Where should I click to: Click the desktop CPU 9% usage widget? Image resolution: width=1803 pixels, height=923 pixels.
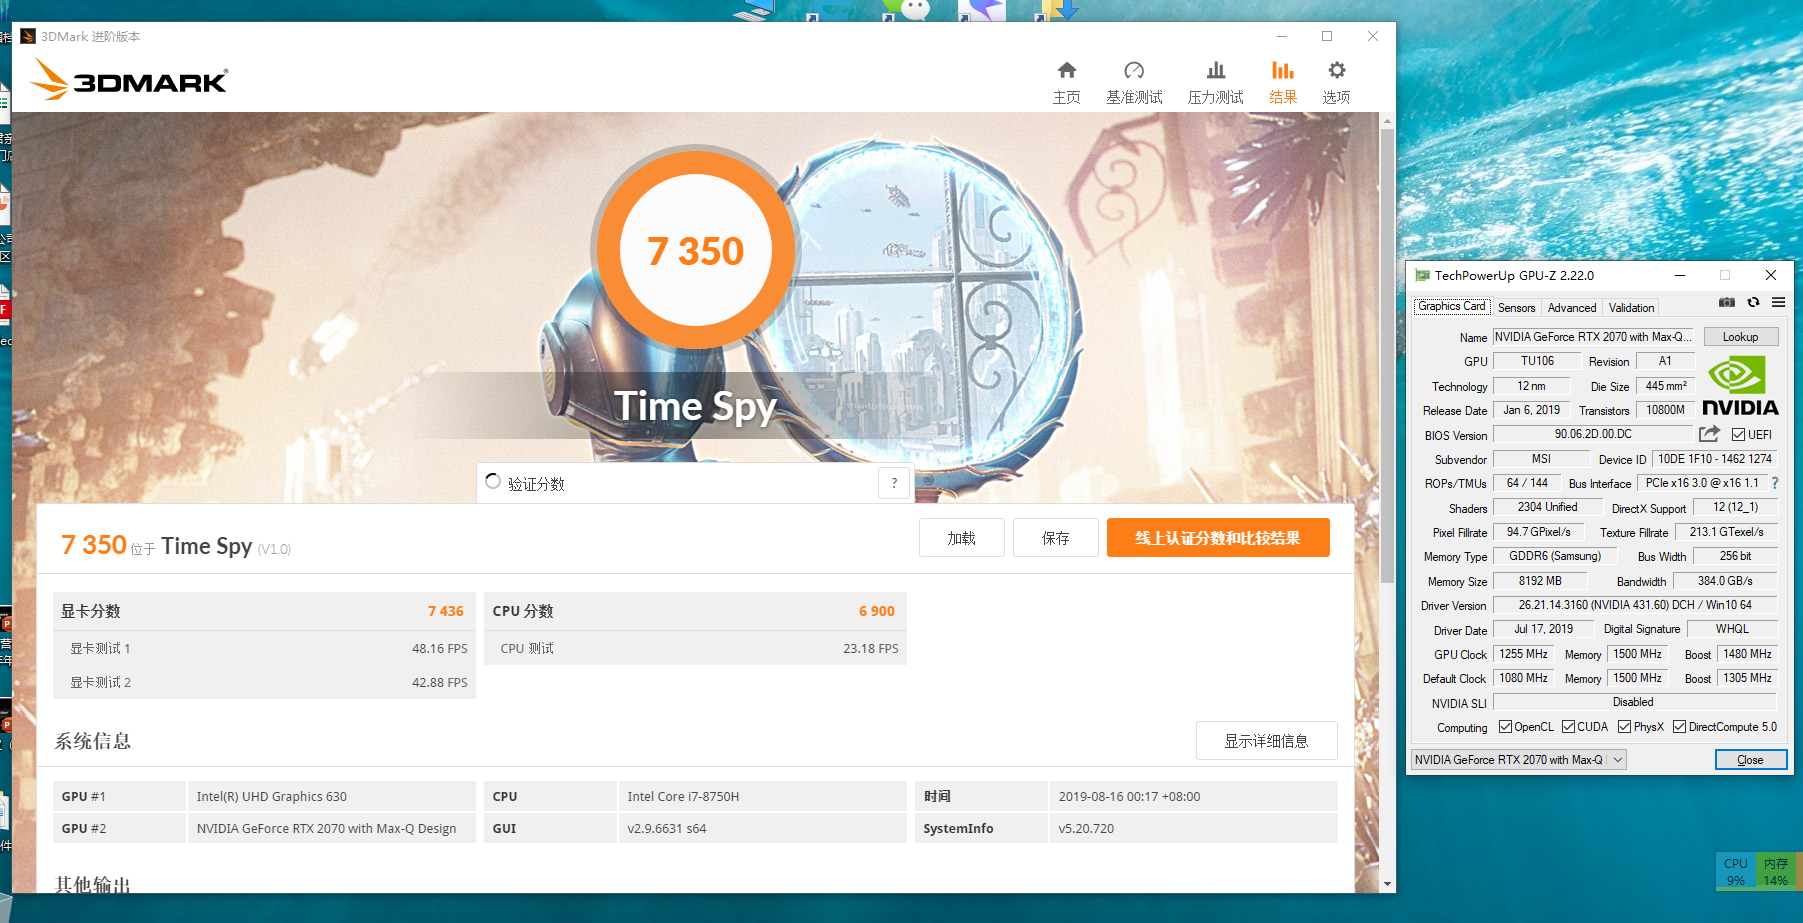point(1735,871)
